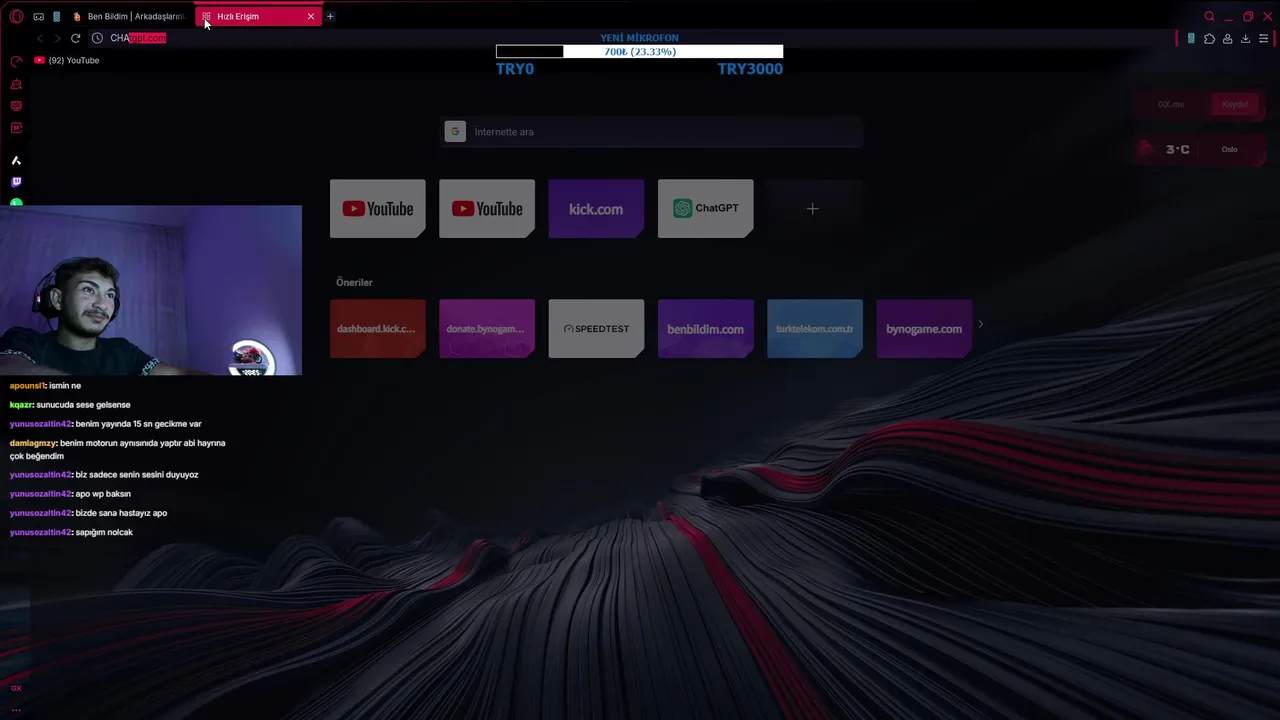This screenshot has width=1280, height=720.
Task: Open the striped panel icon in sidebar
Action: (16, 106)
